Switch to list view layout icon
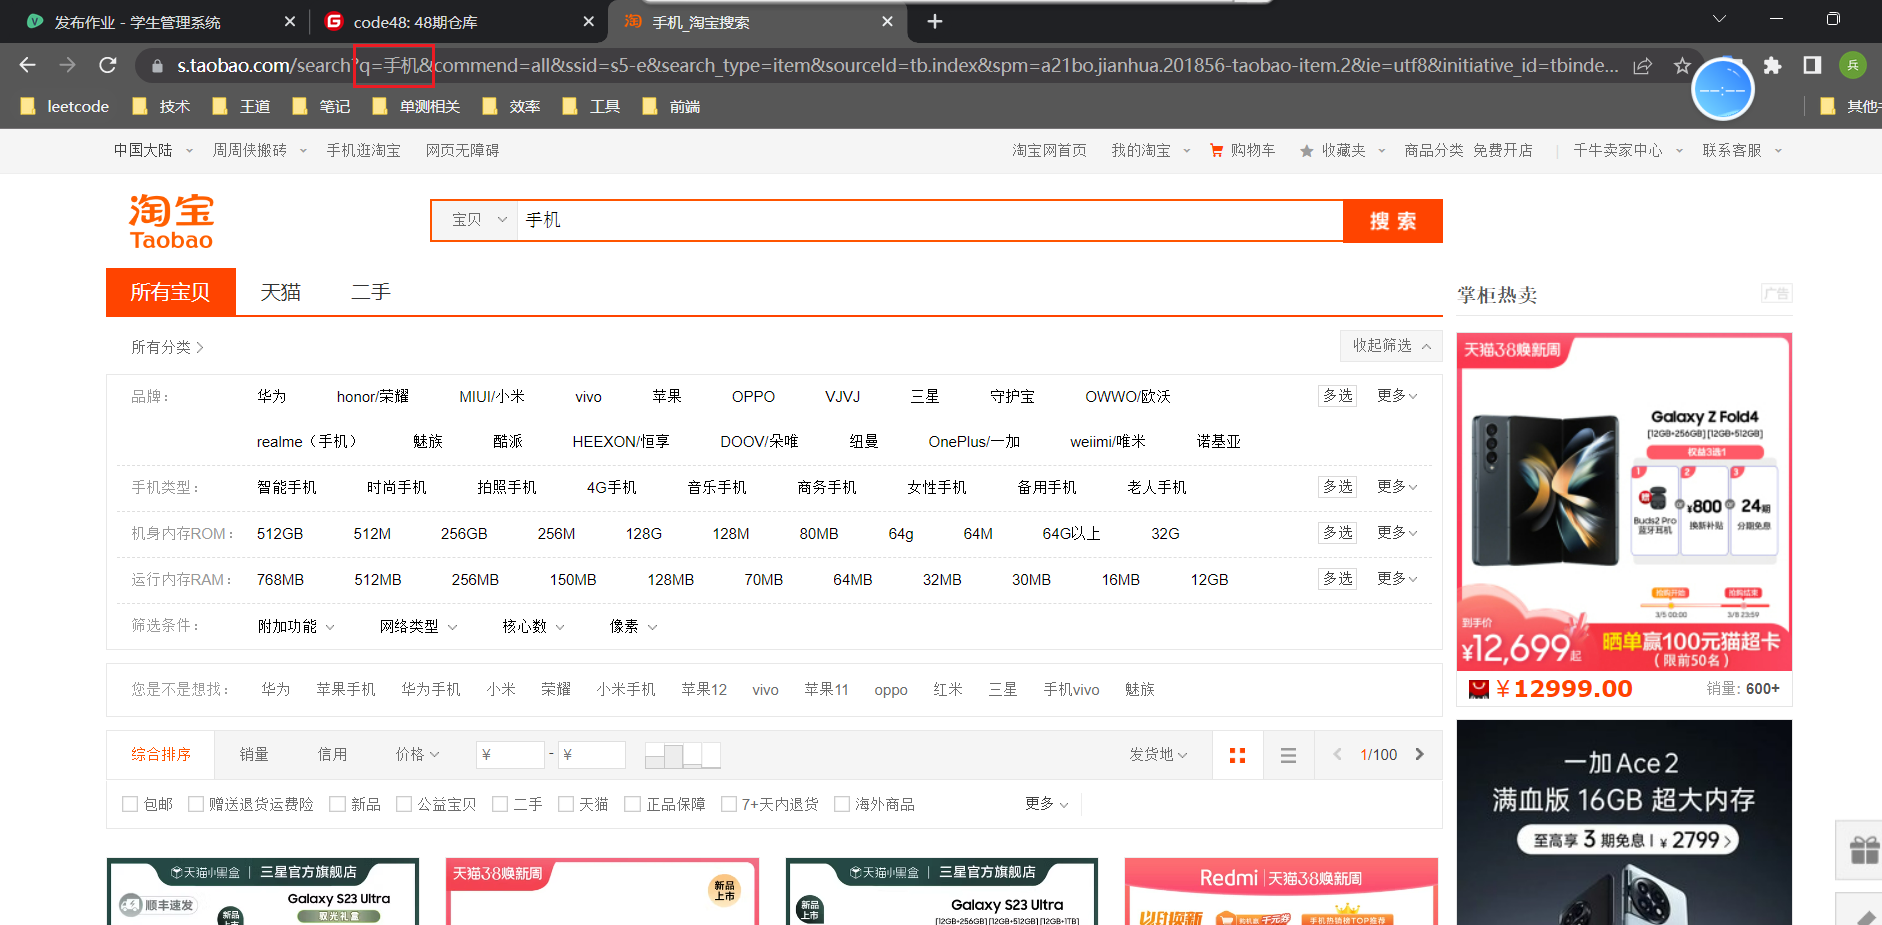The width and height of the screenshot is (1882, 925). (1288, 755)
